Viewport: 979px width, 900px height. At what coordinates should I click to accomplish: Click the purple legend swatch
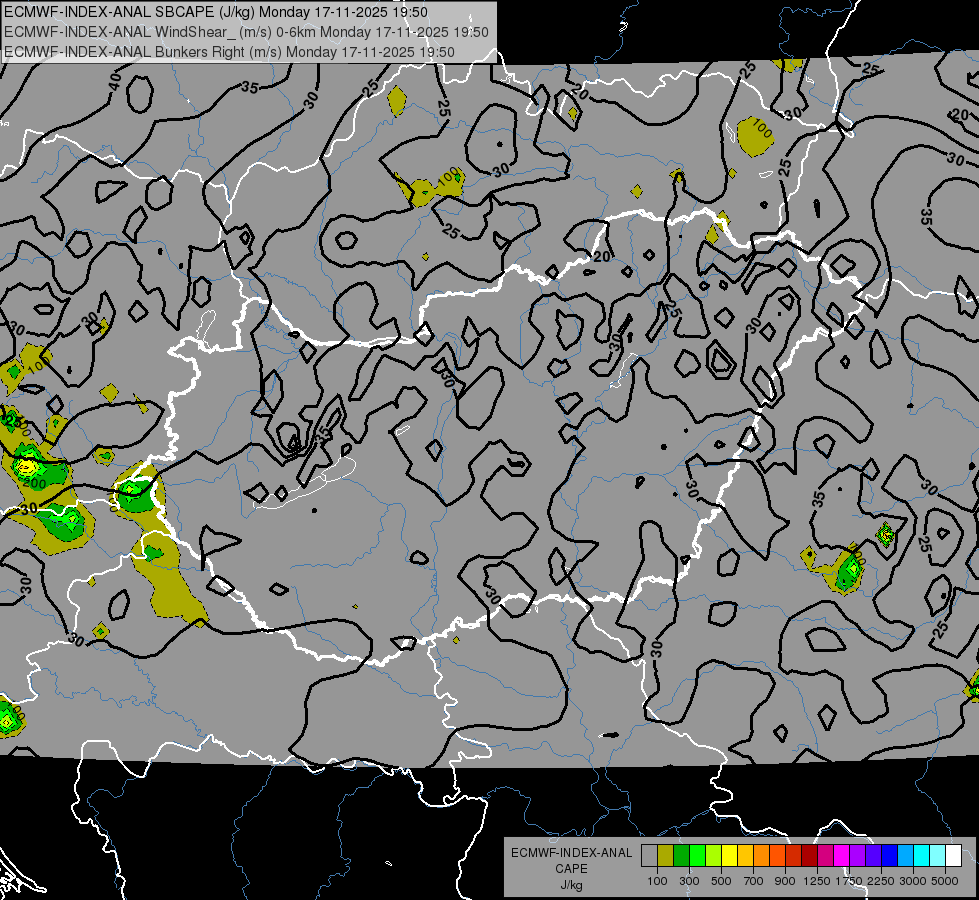[x=857, y=856]
